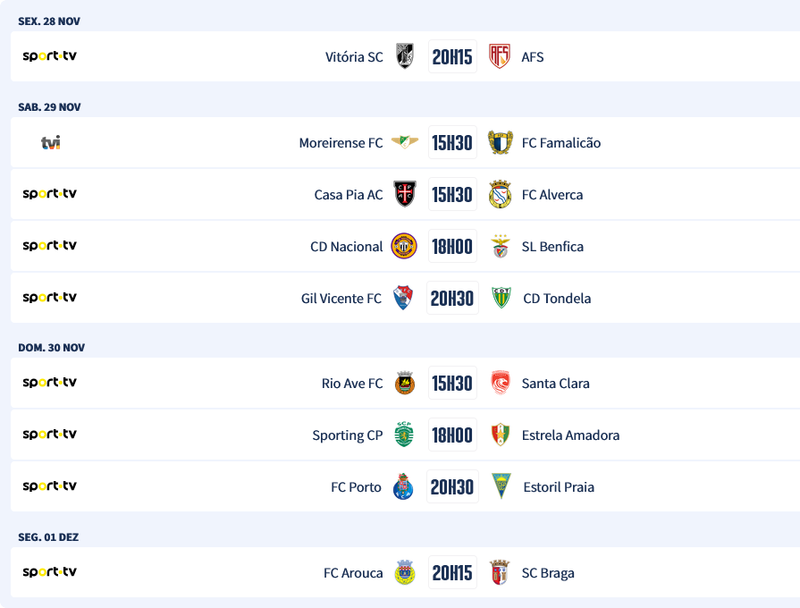The height and width of the screenshot is (608, 800).
Task: Click the TVI broadcaster logo
Action: click(x=50, y=143)
